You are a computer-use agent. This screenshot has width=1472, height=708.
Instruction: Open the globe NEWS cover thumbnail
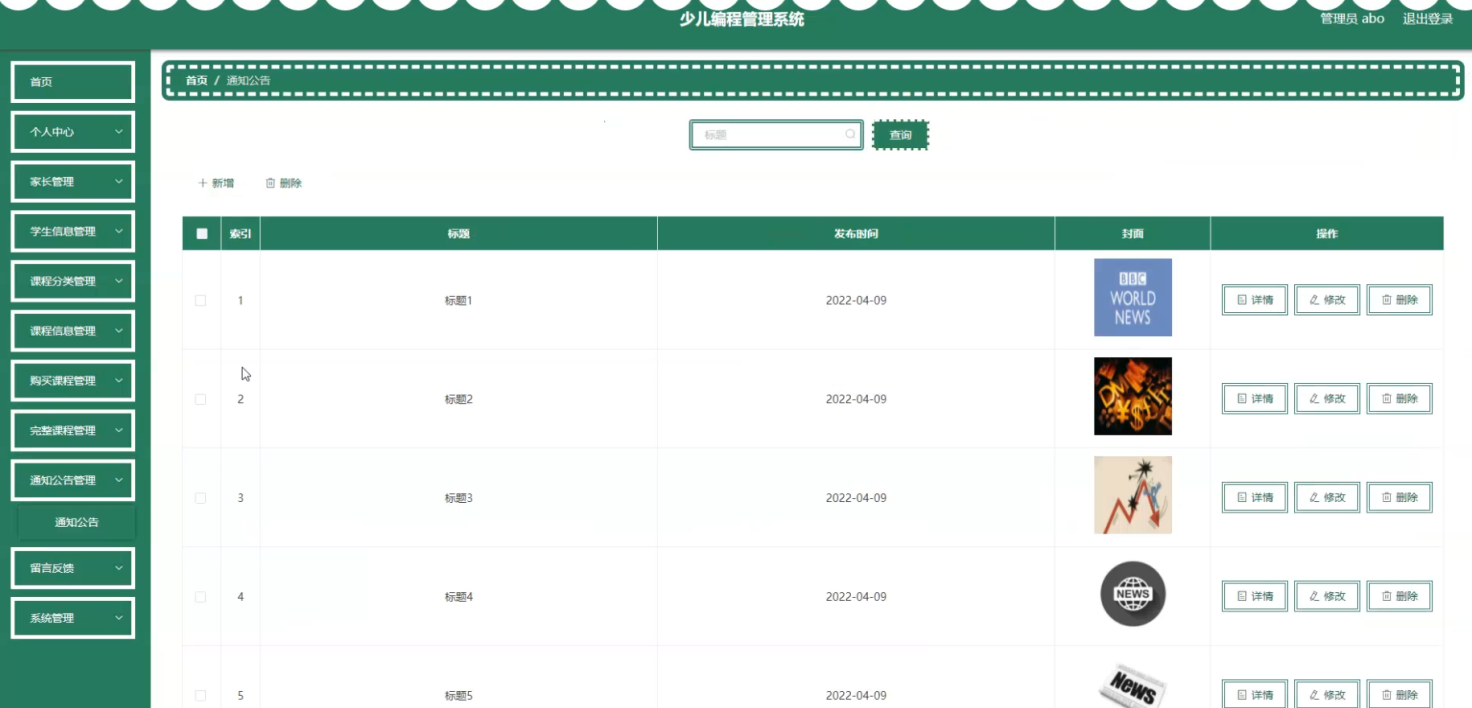1133,594
